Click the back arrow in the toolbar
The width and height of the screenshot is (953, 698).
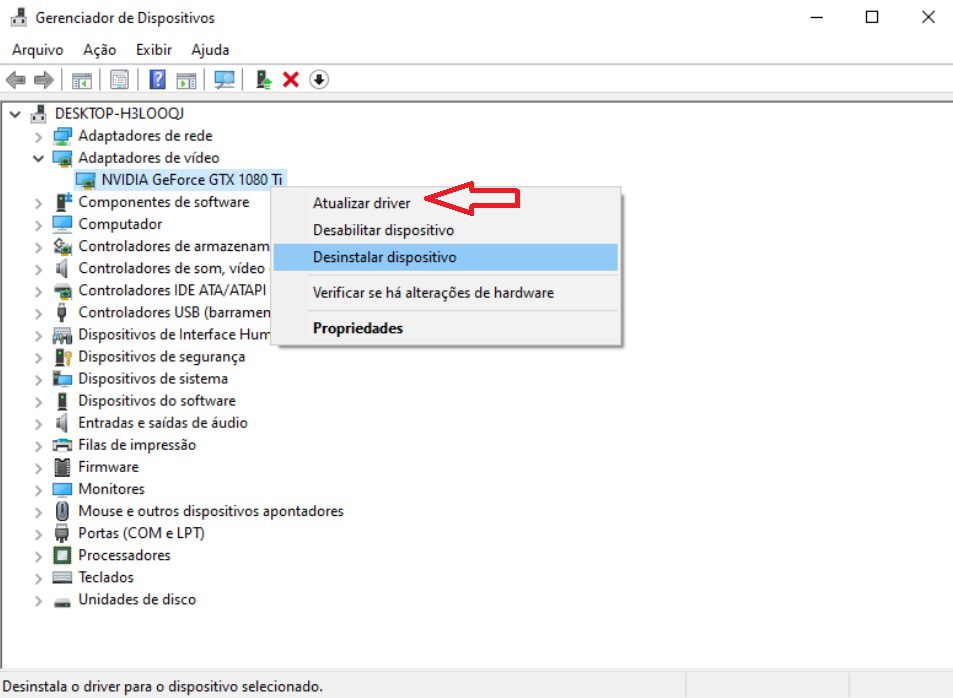tap(16, 80)
